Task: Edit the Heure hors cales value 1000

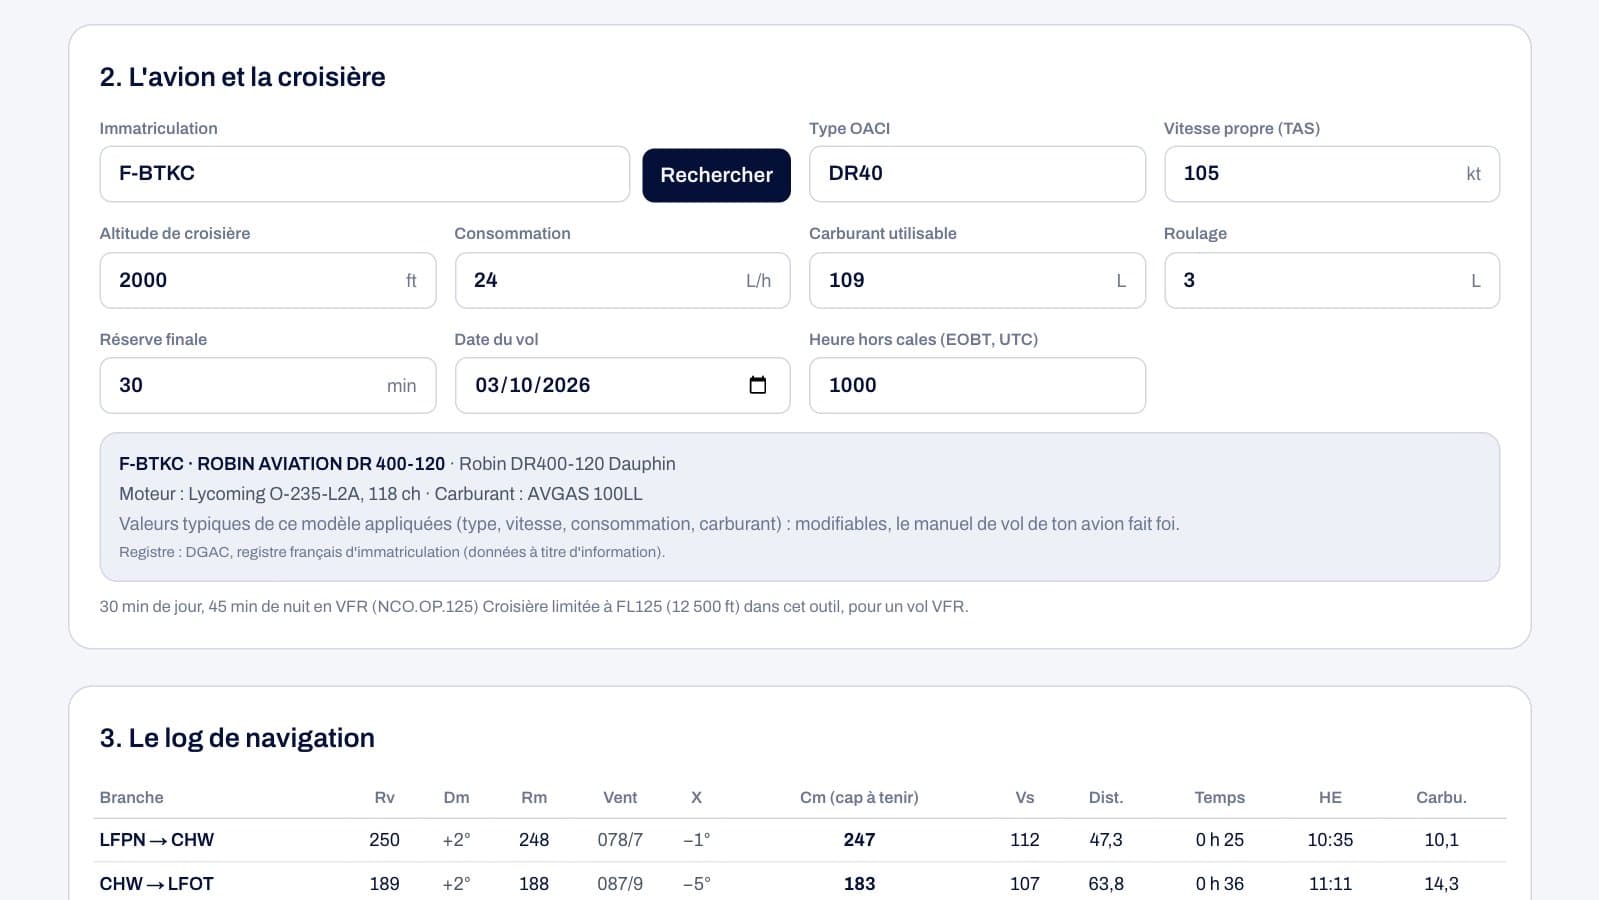Action: (x=977, y=385)
